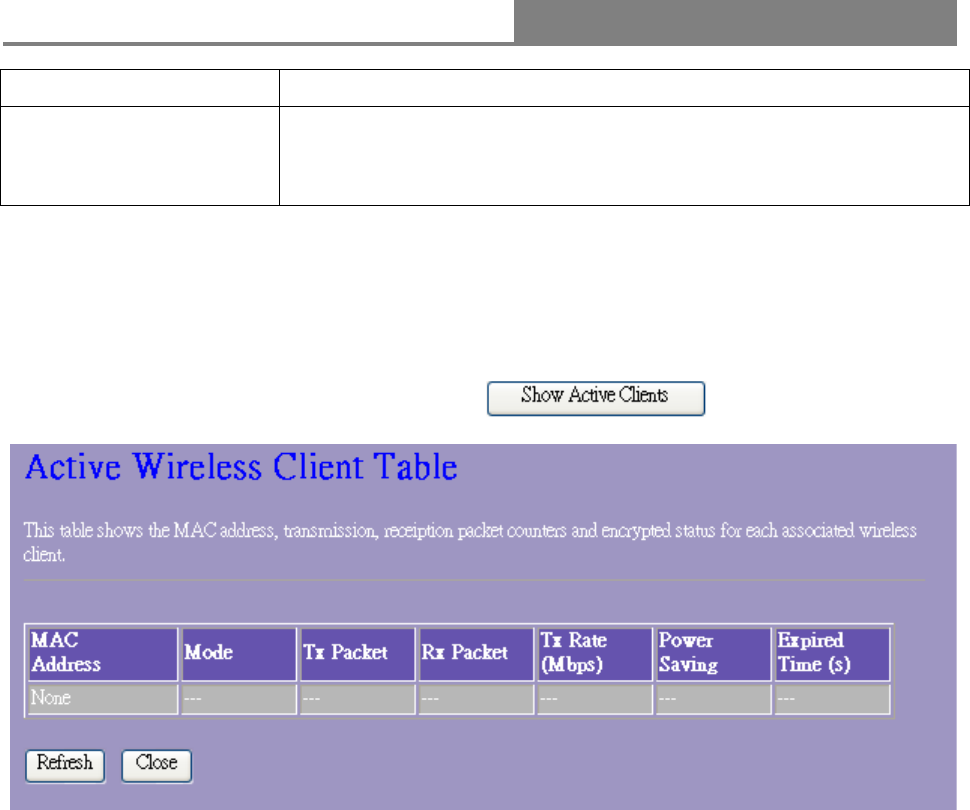The image size is (970, 810).
Task: Select the Tx Rate (Mbps) column header
Action: tap(595, 654)
